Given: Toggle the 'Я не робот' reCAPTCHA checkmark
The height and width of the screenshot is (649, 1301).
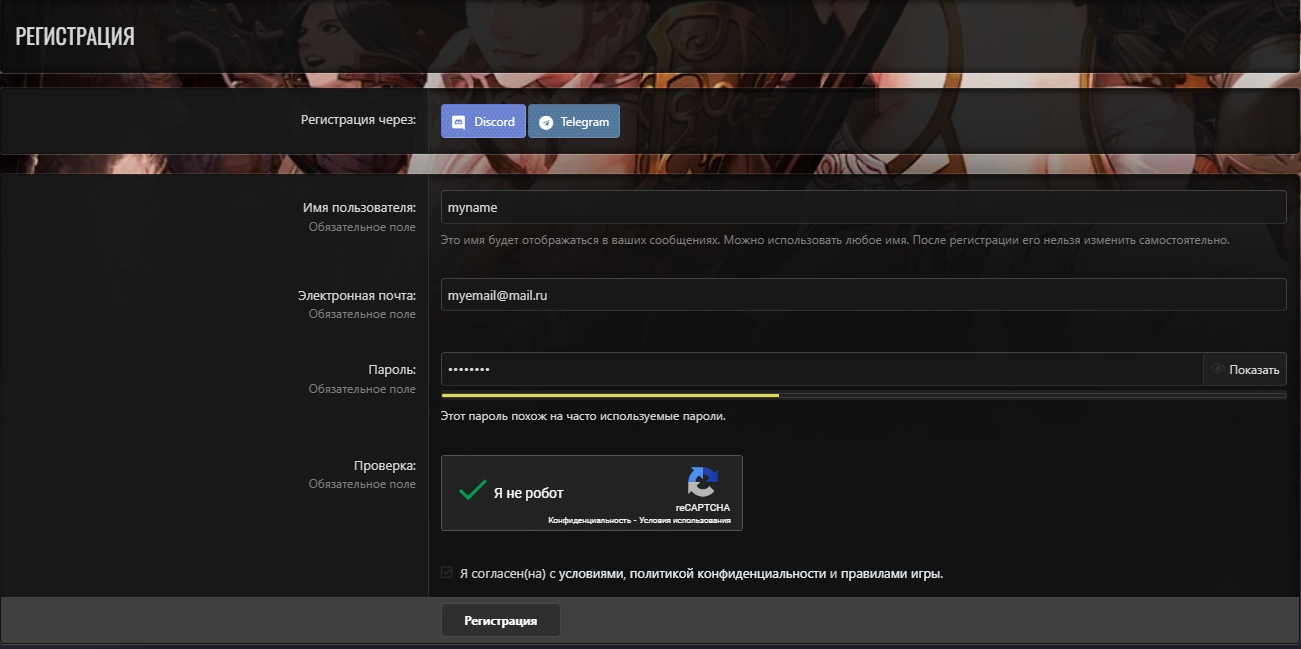Looking at the screenshot, I should click(x=472, y=491).
